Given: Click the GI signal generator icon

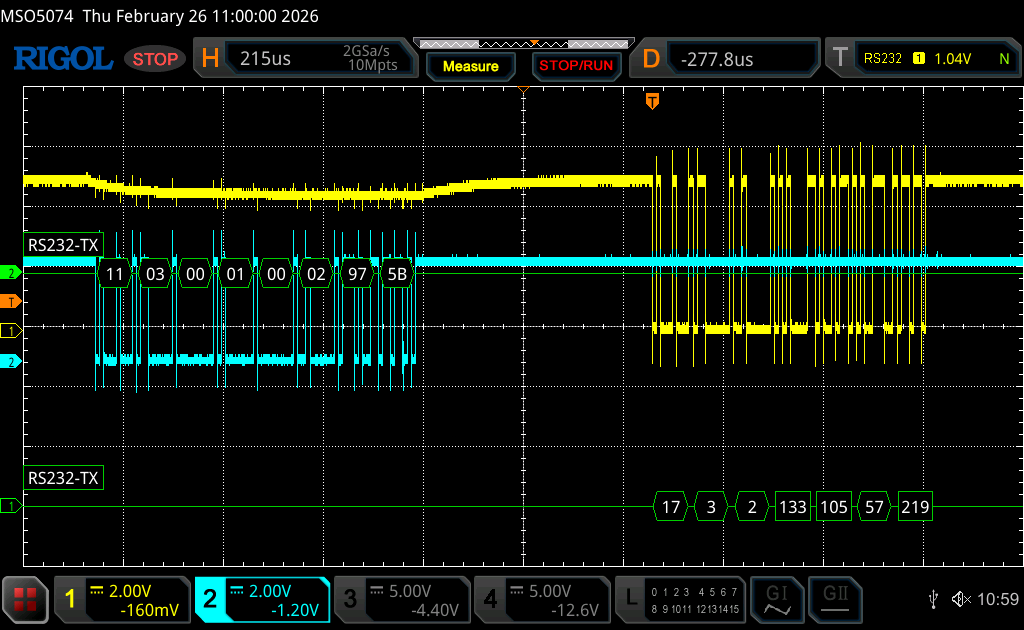Looking at the screenshot, I should (777, 598).
